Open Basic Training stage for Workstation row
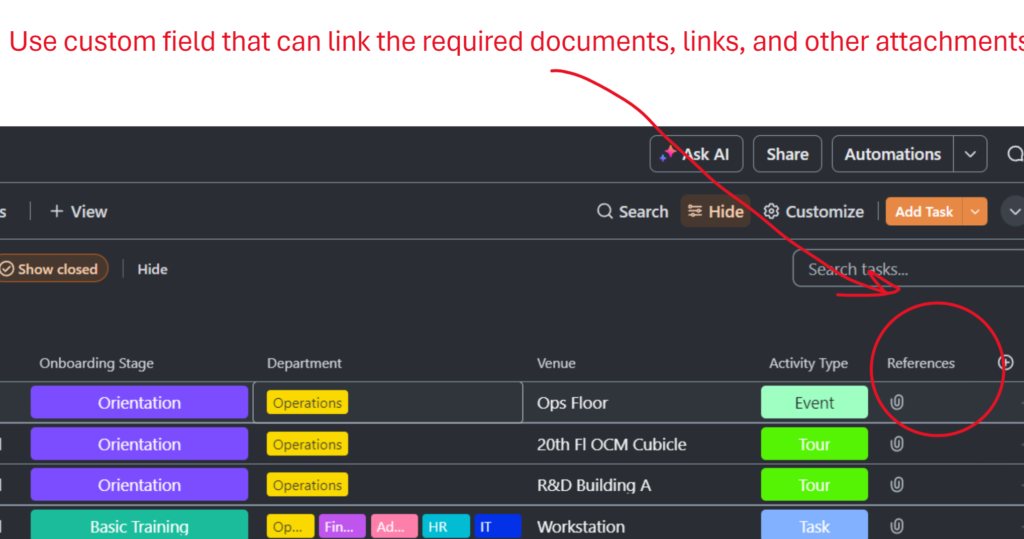This screenshot has width=1024, height=539. pyautogui.click(x=139, y=526)
